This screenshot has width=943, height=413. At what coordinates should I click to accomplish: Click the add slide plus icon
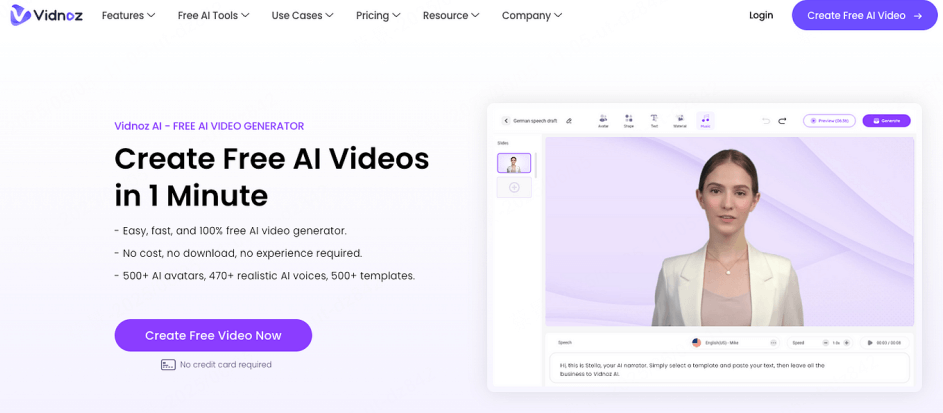514,188
